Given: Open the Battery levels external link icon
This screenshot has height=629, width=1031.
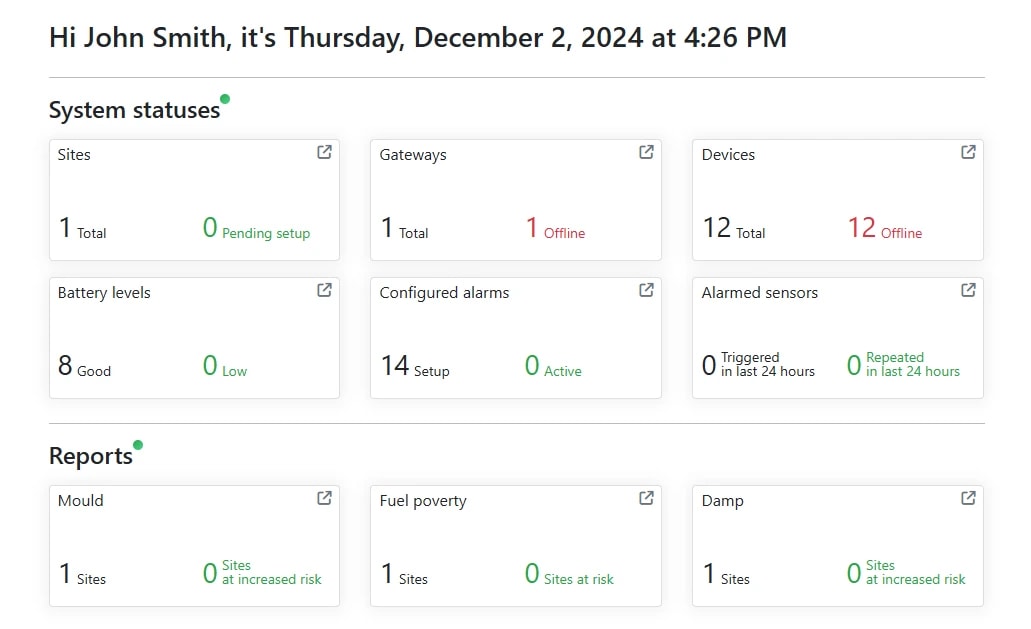Looking at the screenshot, I should coord(323,289).
